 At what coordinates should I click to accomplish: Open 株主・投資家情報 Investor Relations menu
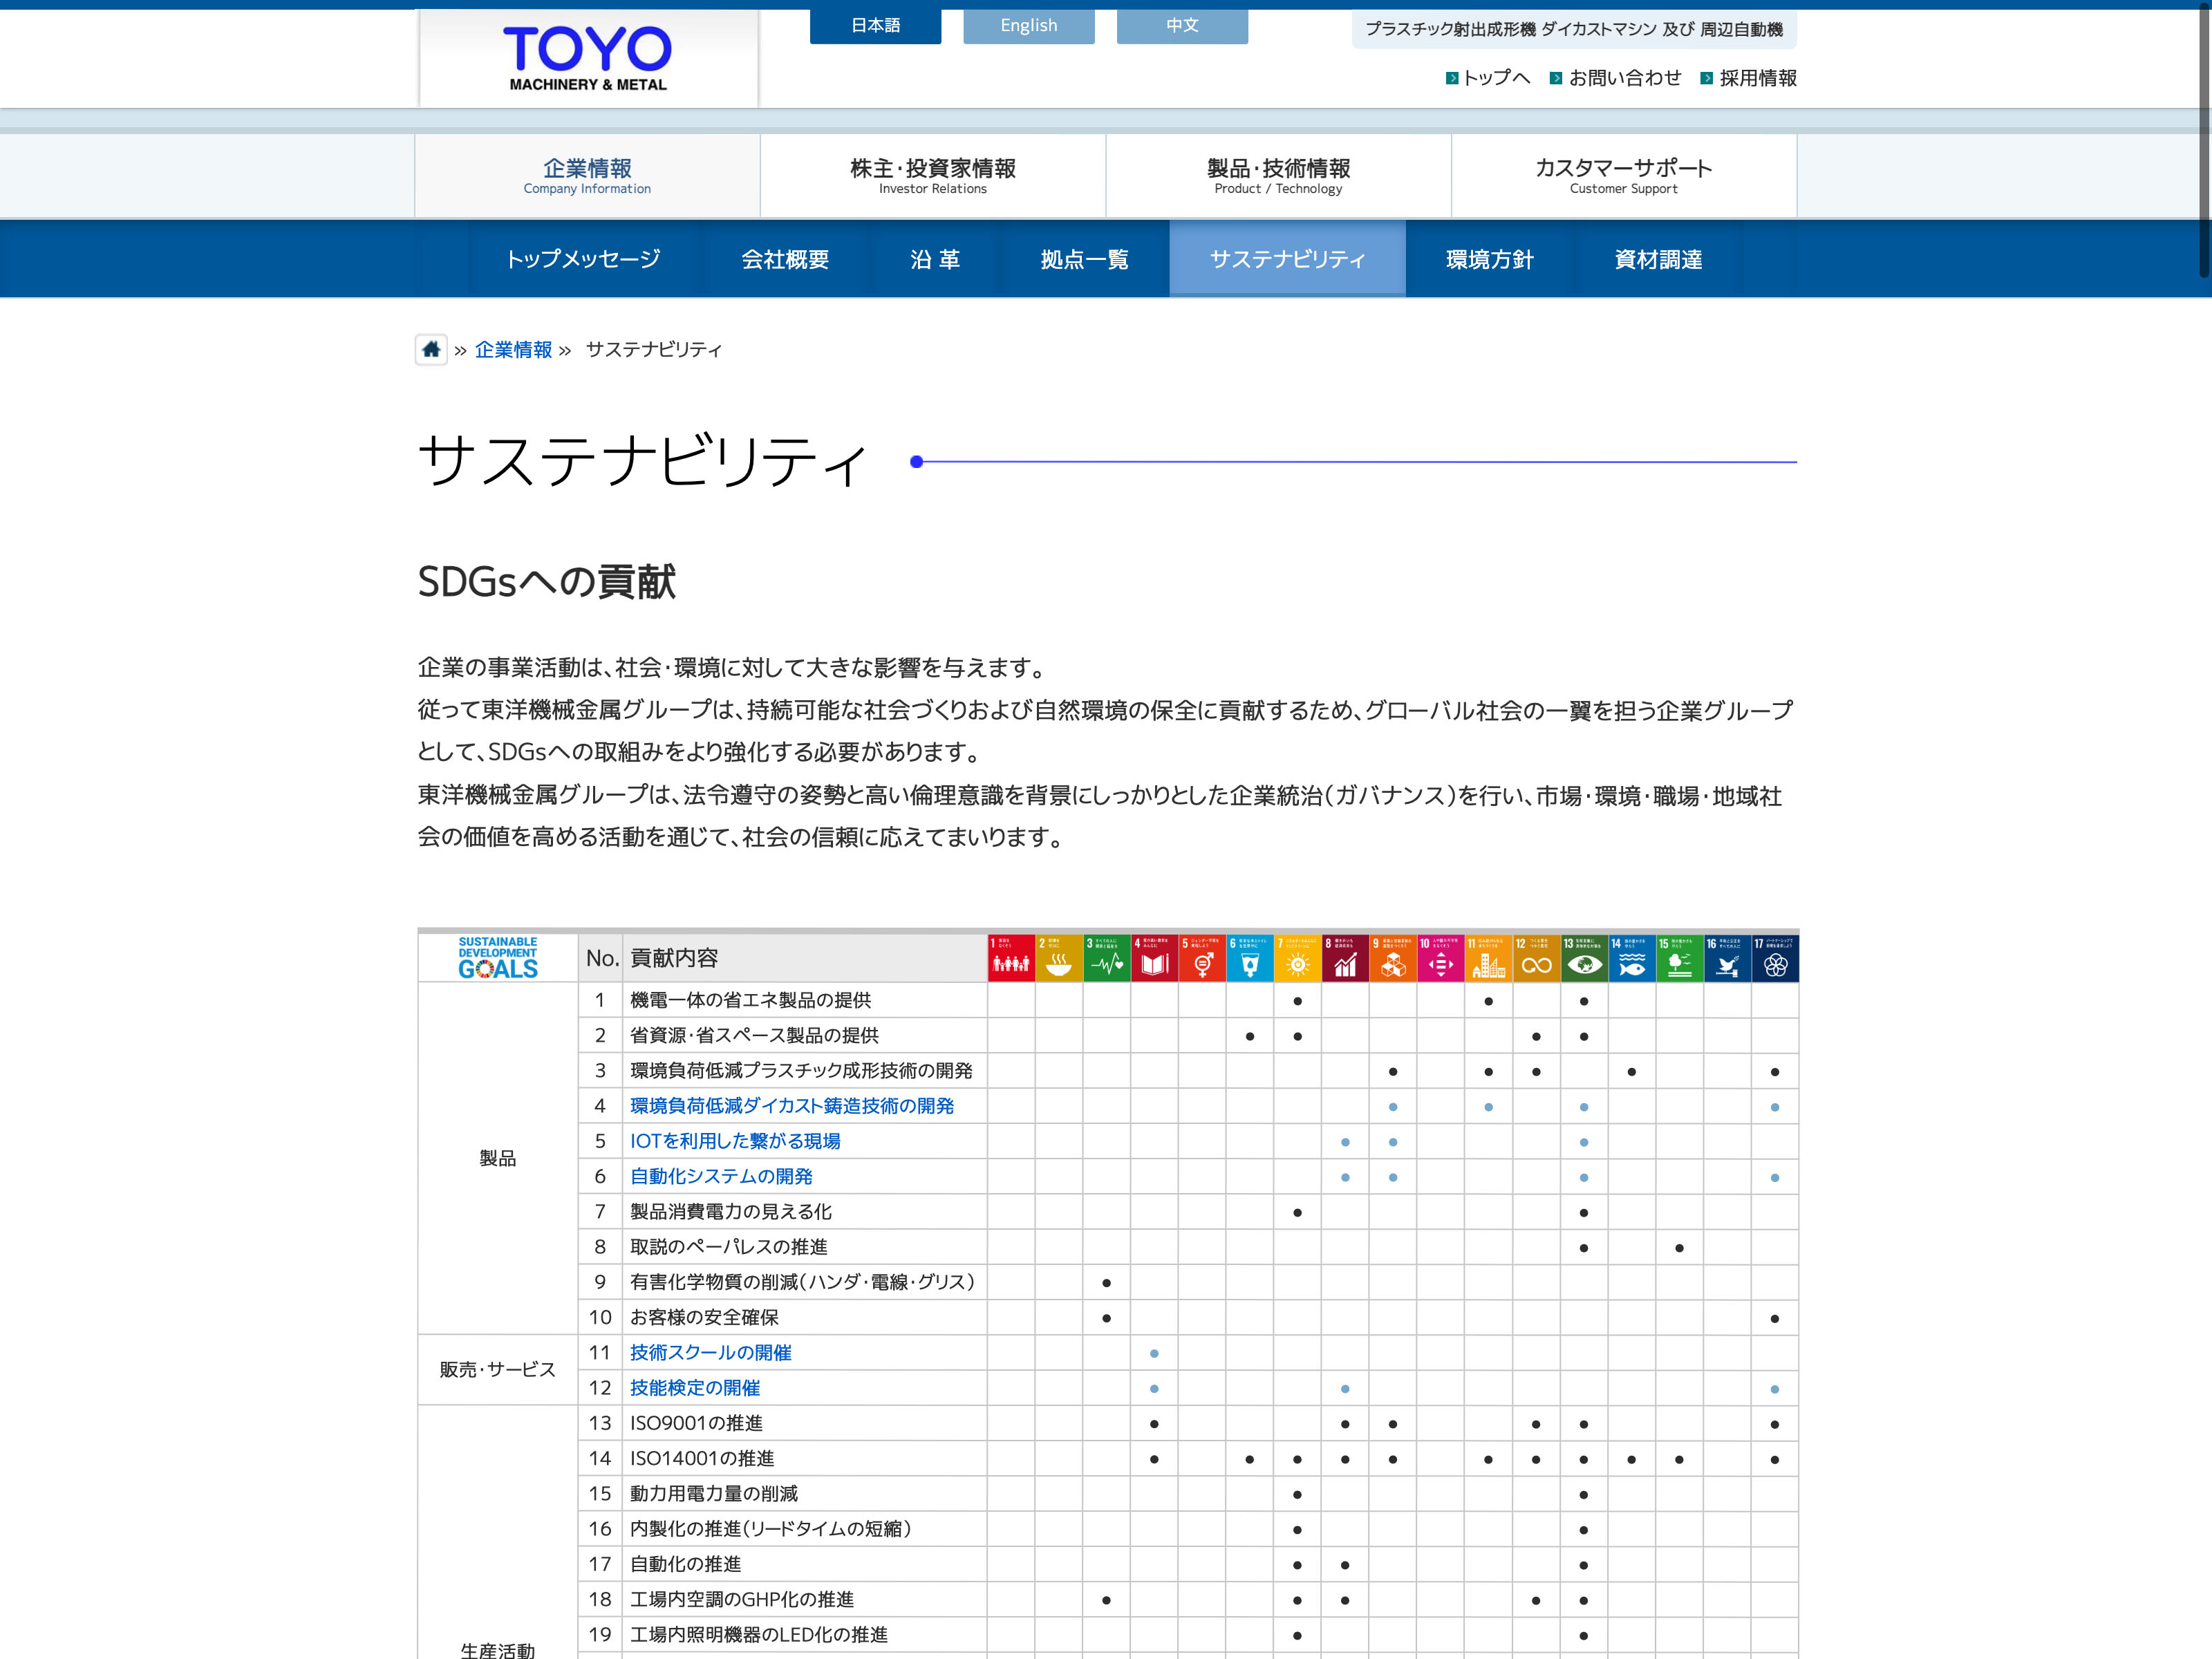point(932,175)
